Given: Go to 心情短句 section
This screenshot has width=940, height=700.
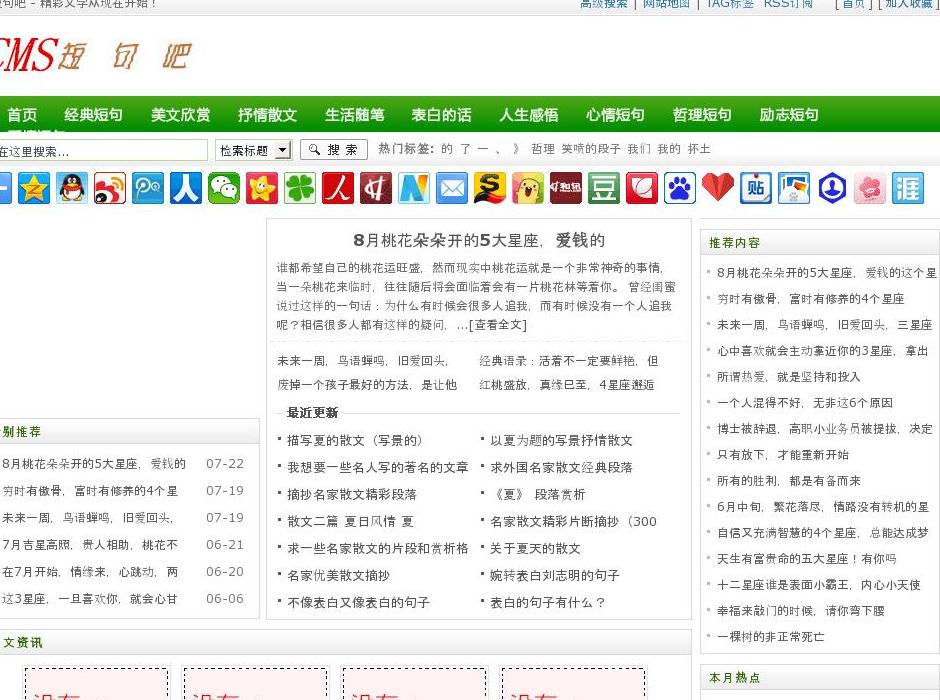Looking at the screenshot, I should click(615, 114).
